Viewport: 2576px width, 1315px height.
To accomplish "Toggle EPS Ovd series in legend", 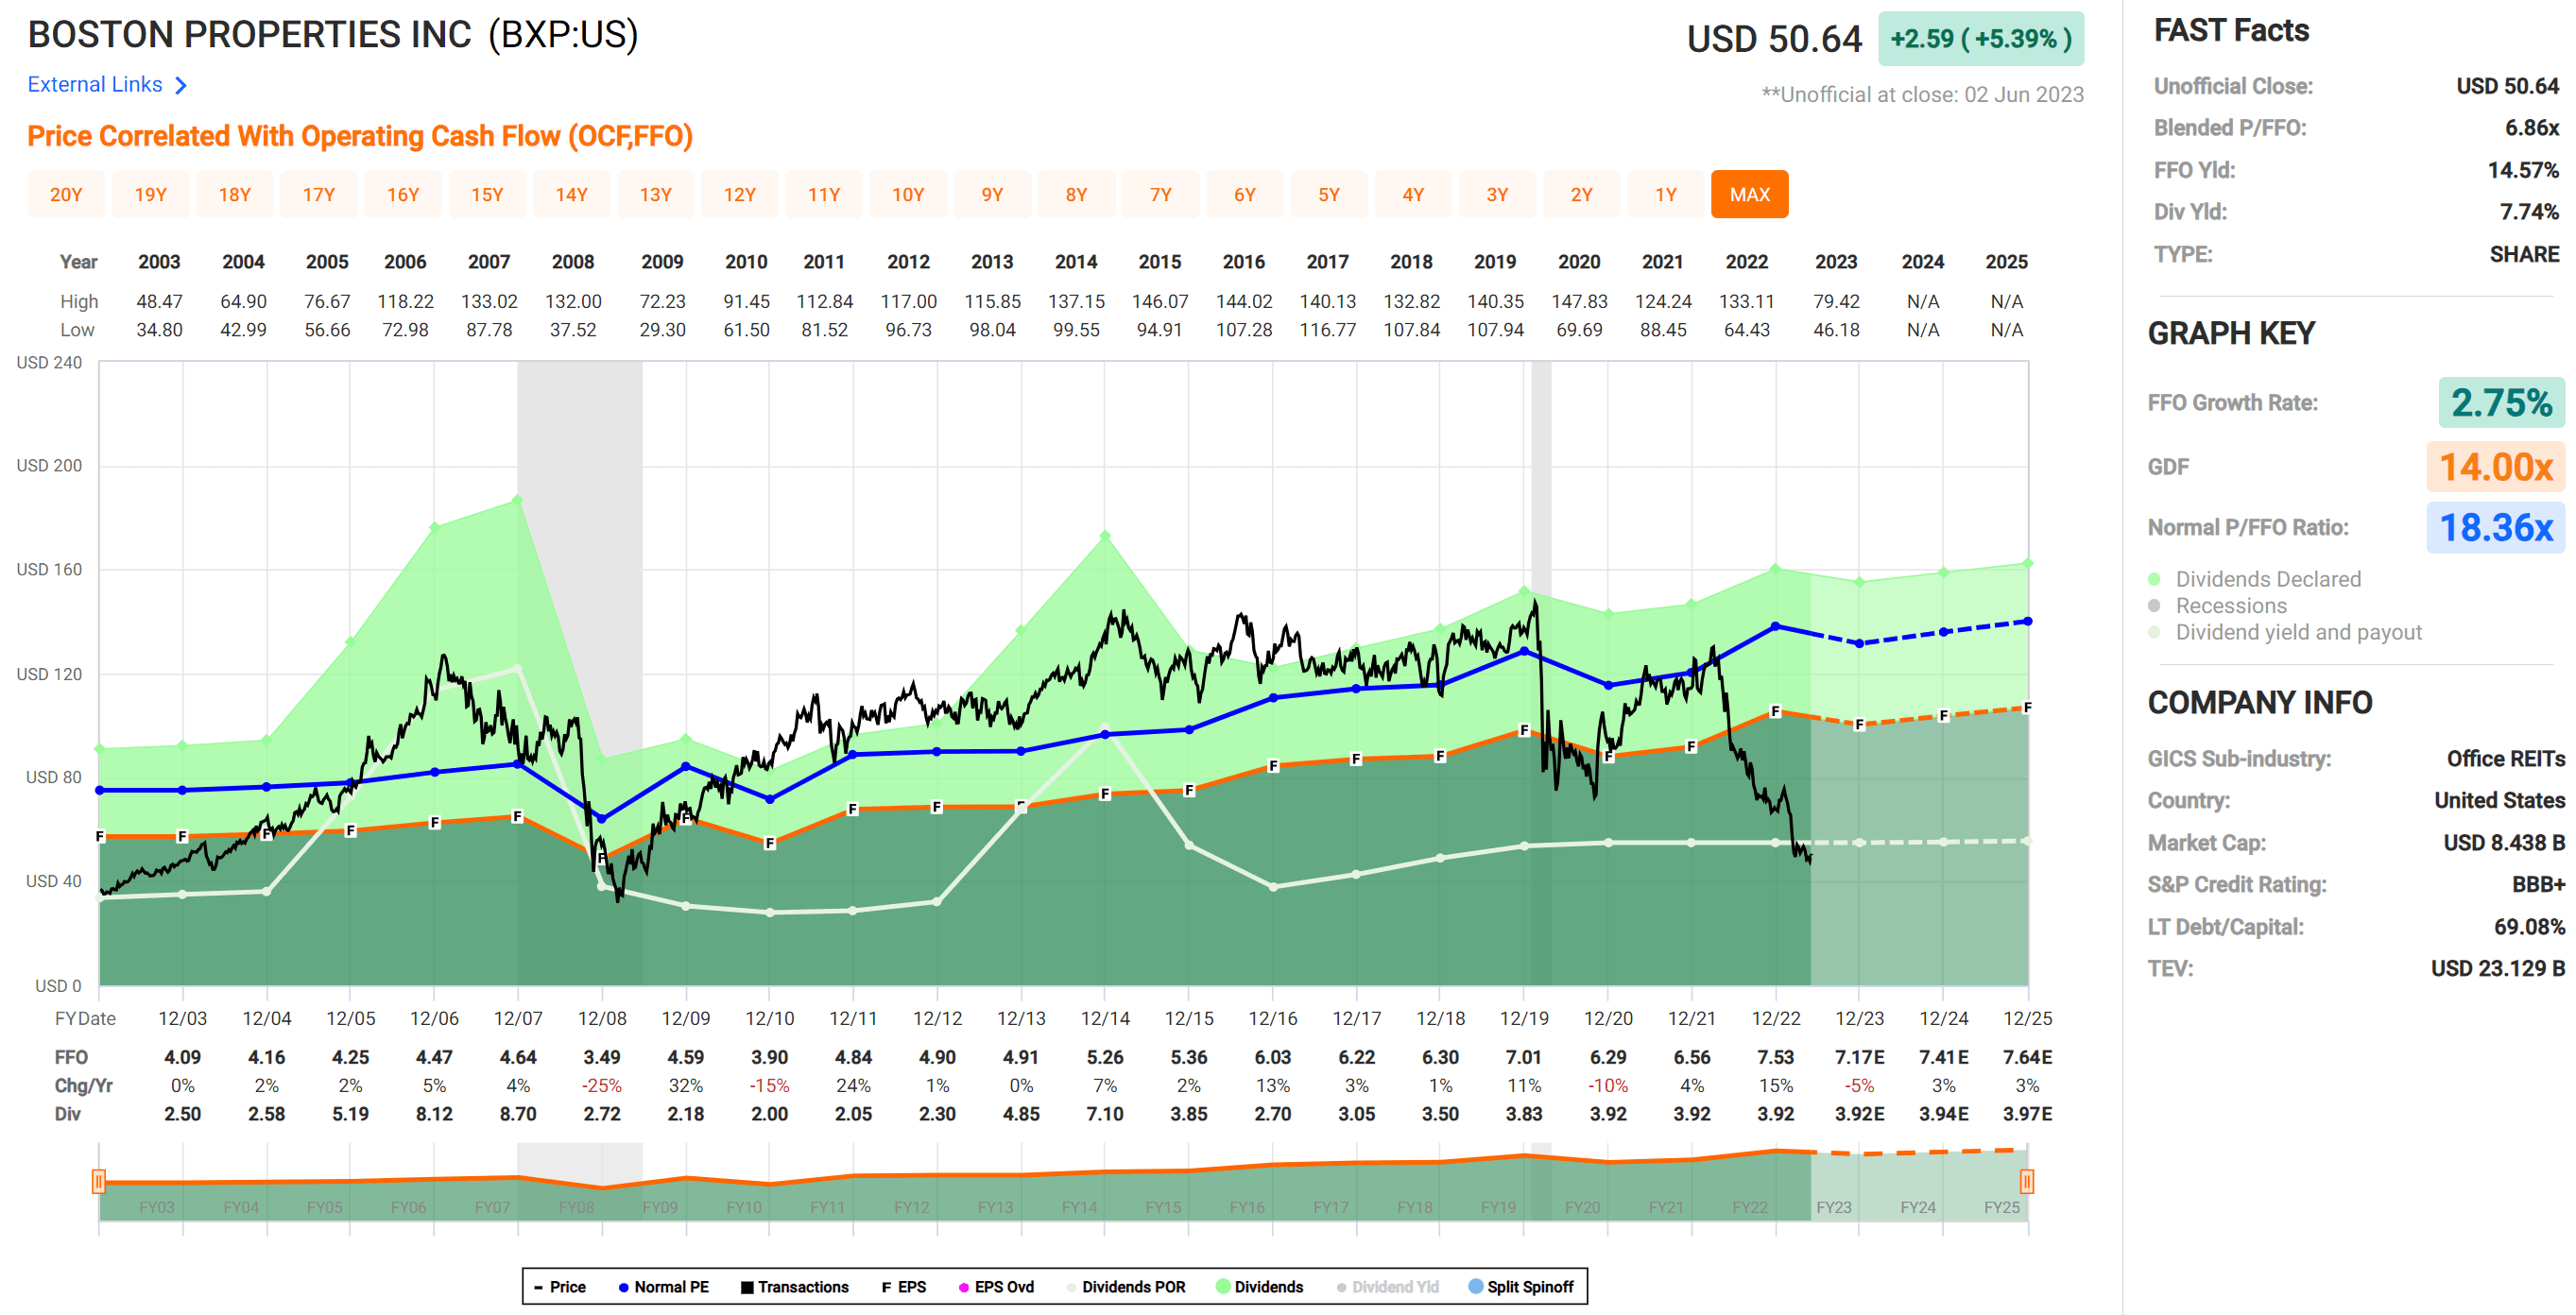I will (996, 1287).
